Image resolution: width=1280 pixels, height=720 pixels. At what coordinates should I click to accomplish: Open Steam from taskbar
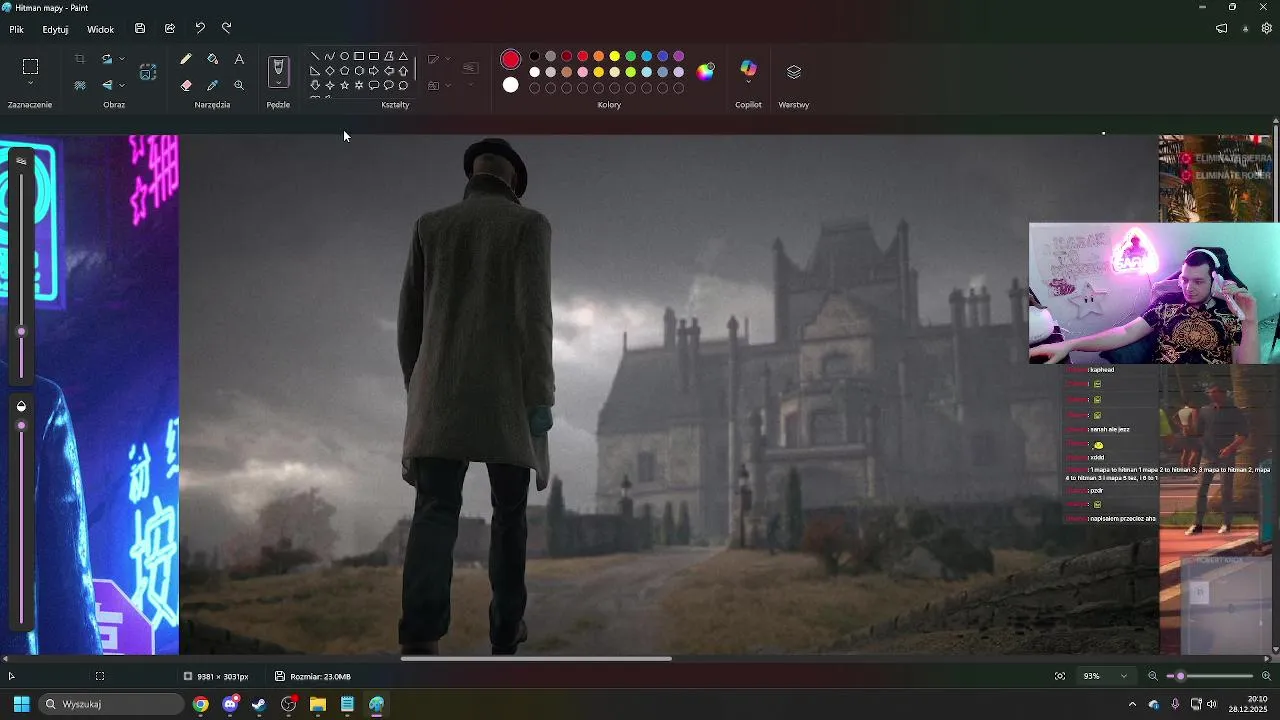[259, 704]
